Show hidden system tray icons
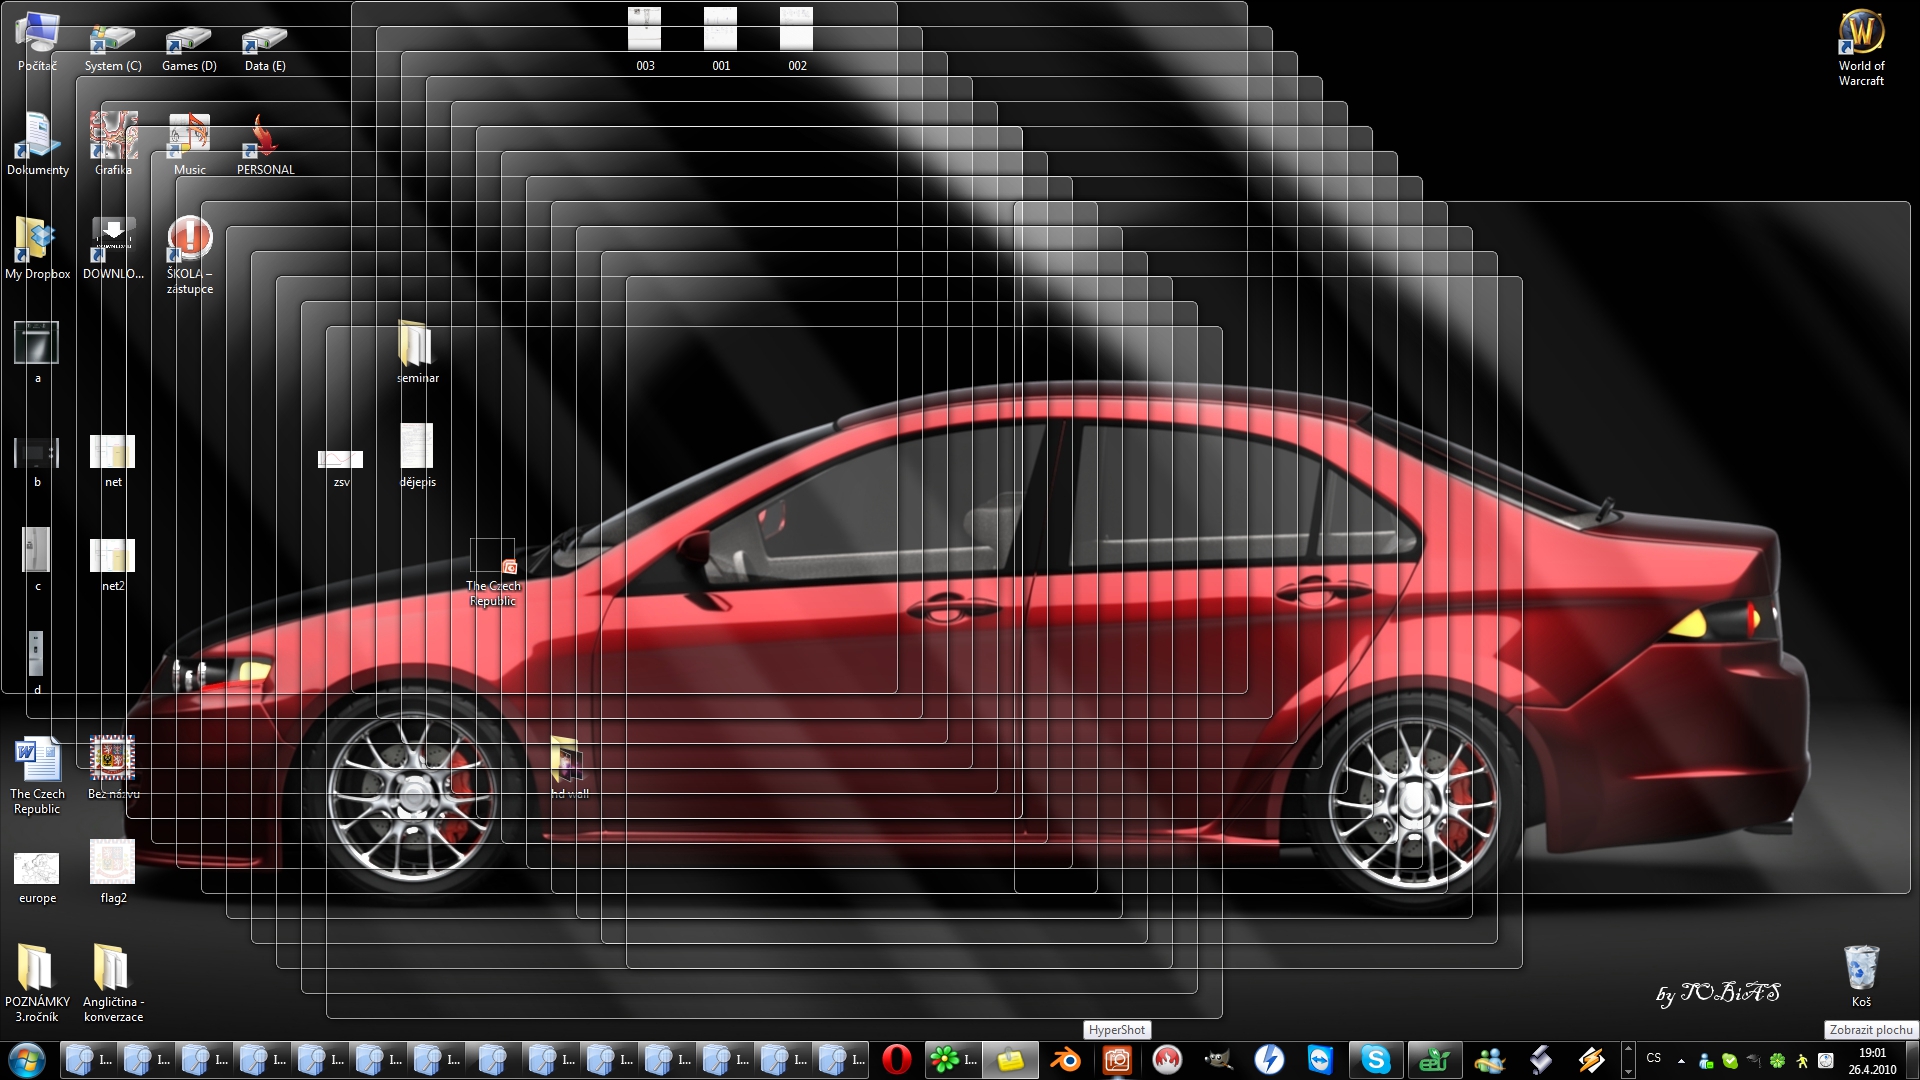This screenshot has width=1920, height=1080. (1681, 1061)
